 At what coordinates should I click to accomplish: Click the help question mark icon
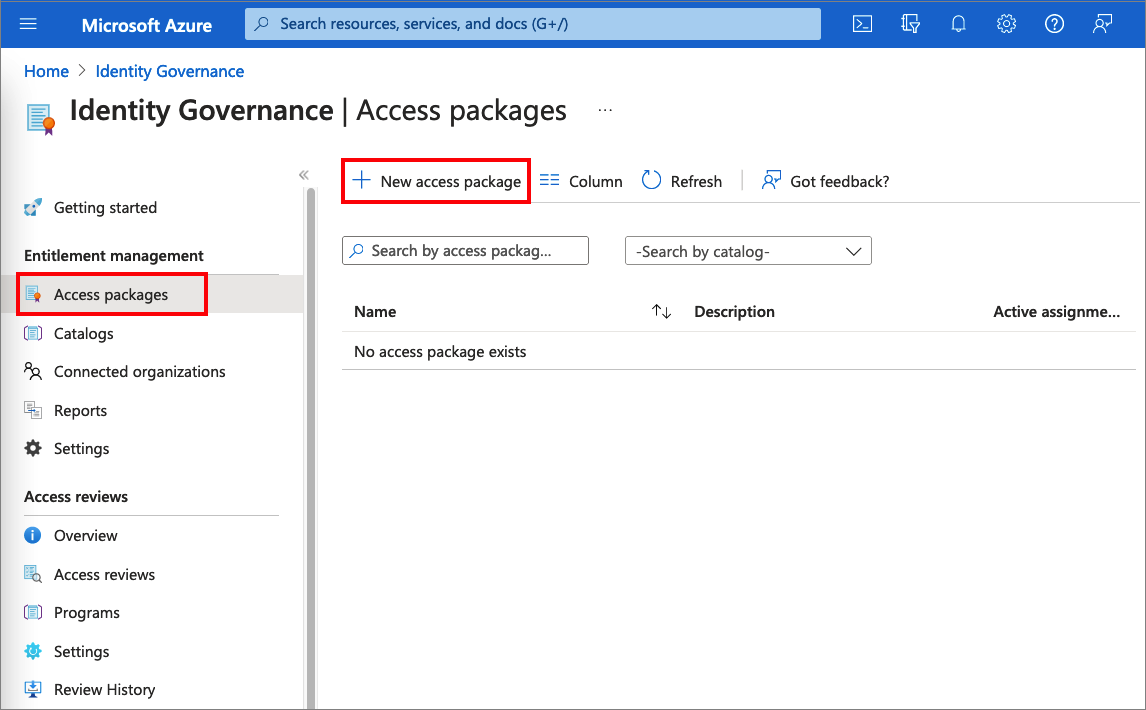(1054, 24)
